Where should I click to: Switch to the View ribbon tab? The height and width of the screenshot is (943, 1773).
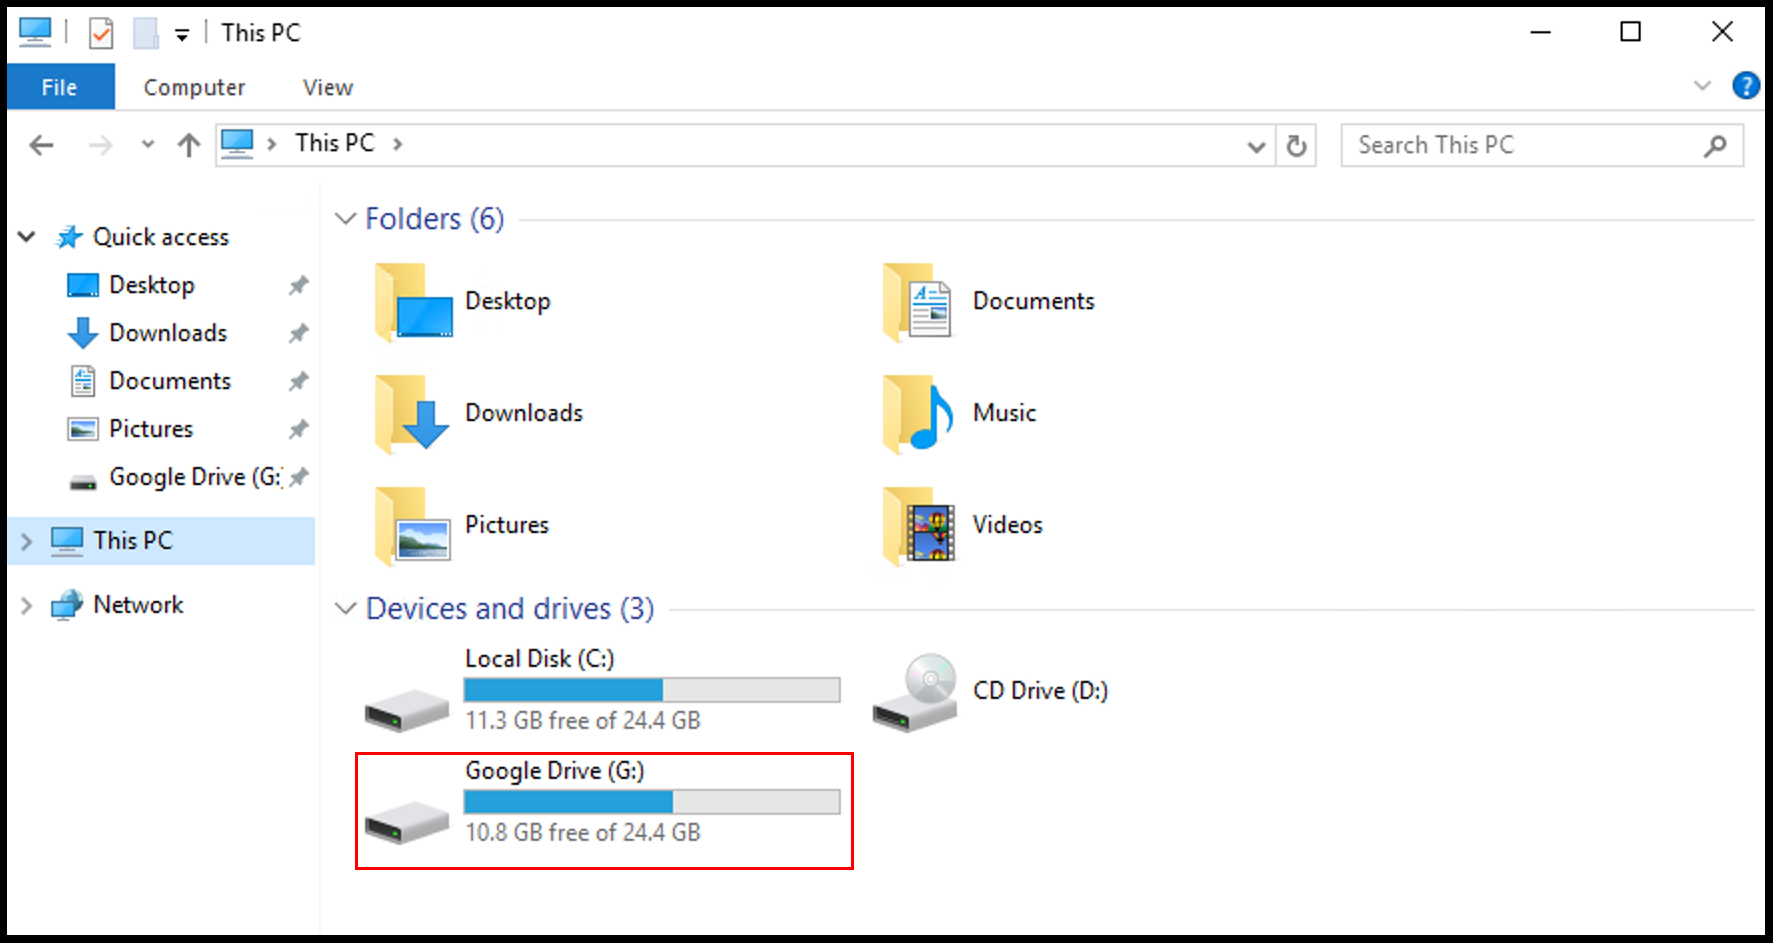point(327,87)
